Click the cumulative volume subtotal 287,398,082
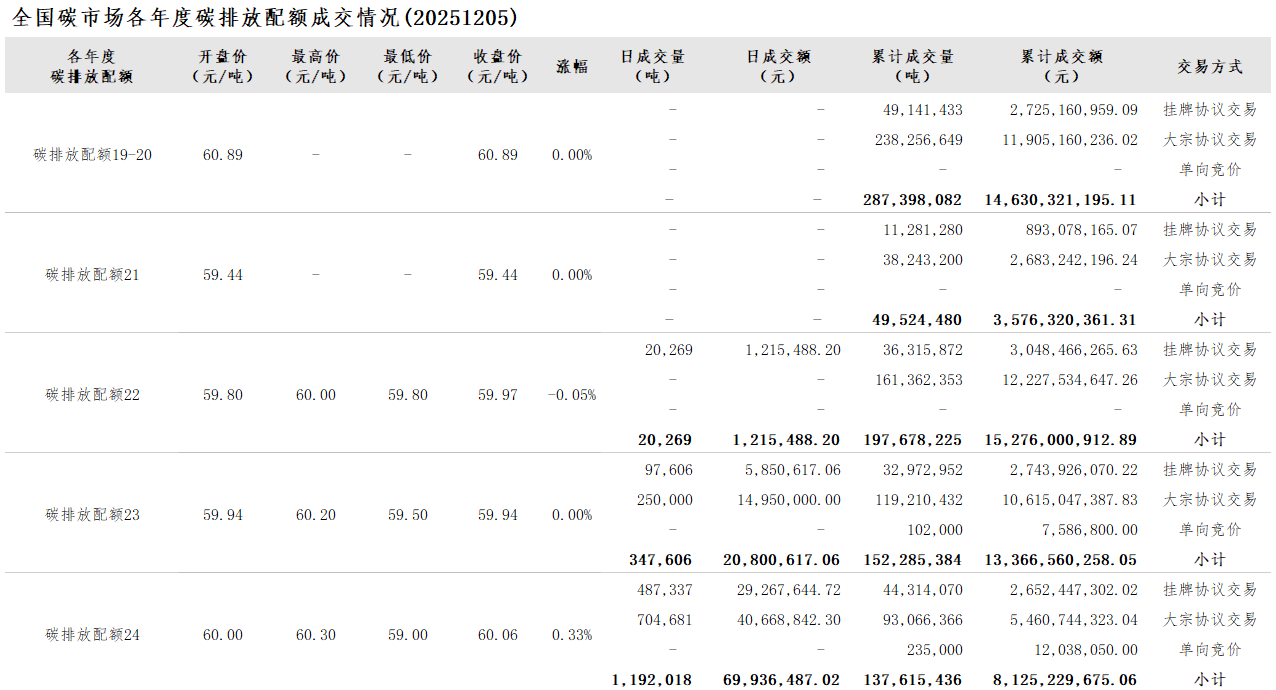This screenshot has height=690, width=1276. pos(912,200)
